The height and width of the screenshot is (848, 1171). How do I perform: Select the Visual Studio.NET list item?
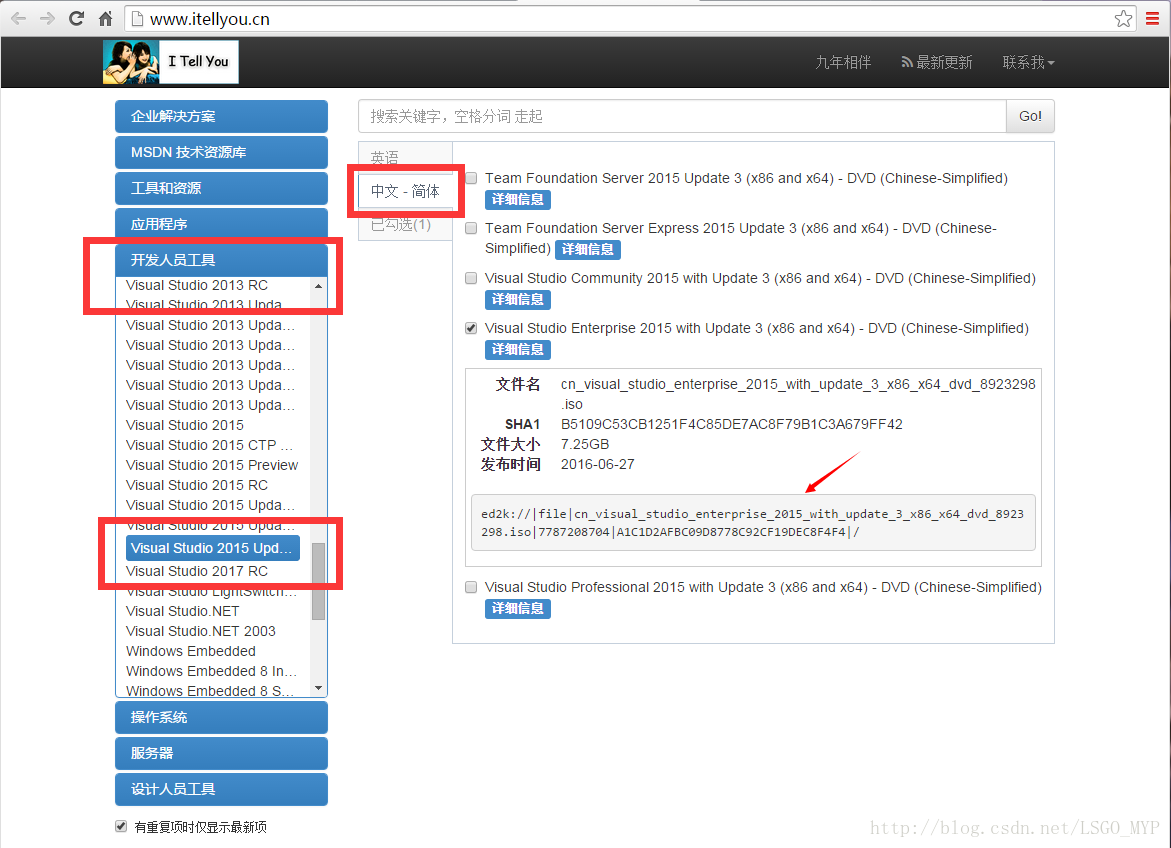(183, 611)
